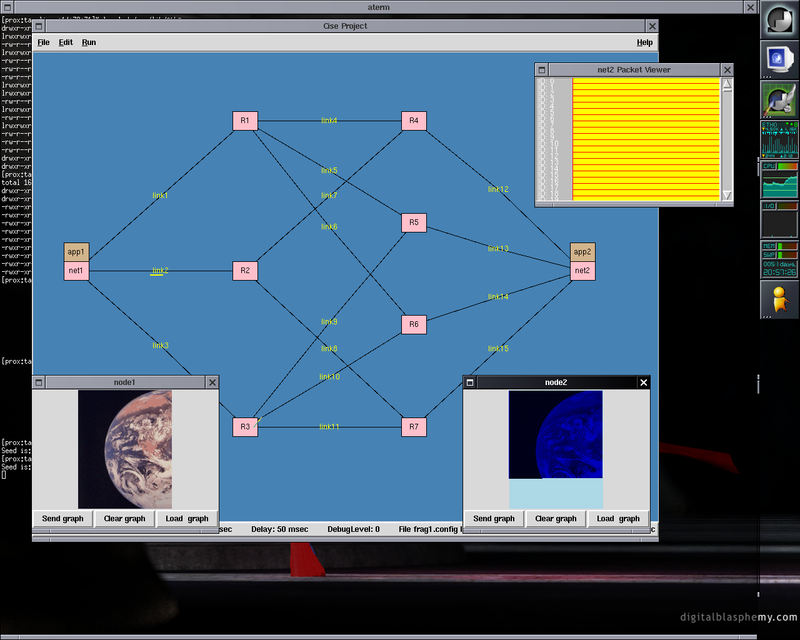Click the link15 label
Viewport: 800px width, 640px height.
point(498,349)
